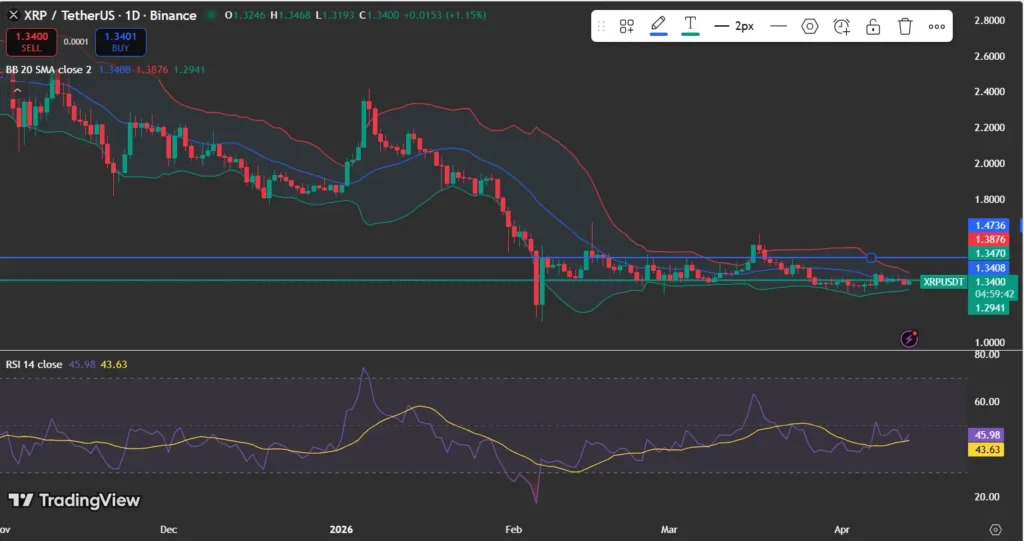Open chart settings gear at axis corner

tap(995, 529)
